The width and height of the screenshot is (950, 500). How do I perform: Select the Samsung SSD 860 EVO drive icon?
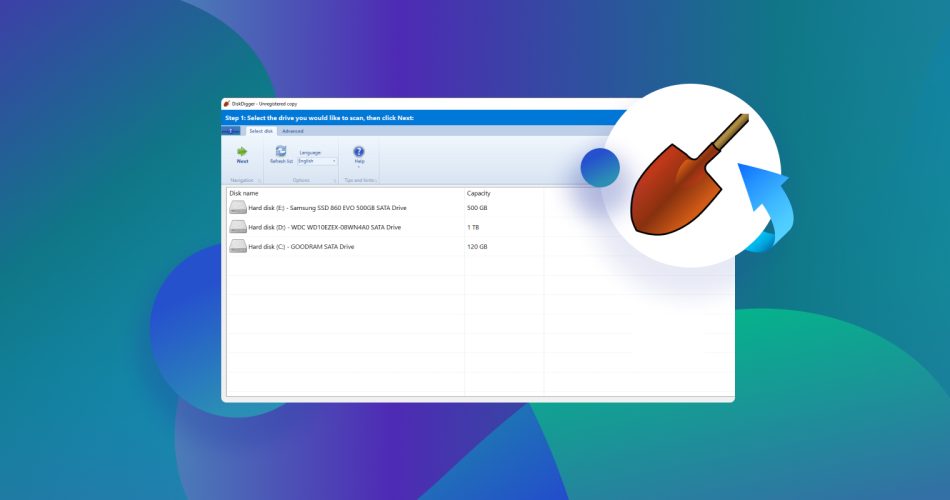point(238,207)
